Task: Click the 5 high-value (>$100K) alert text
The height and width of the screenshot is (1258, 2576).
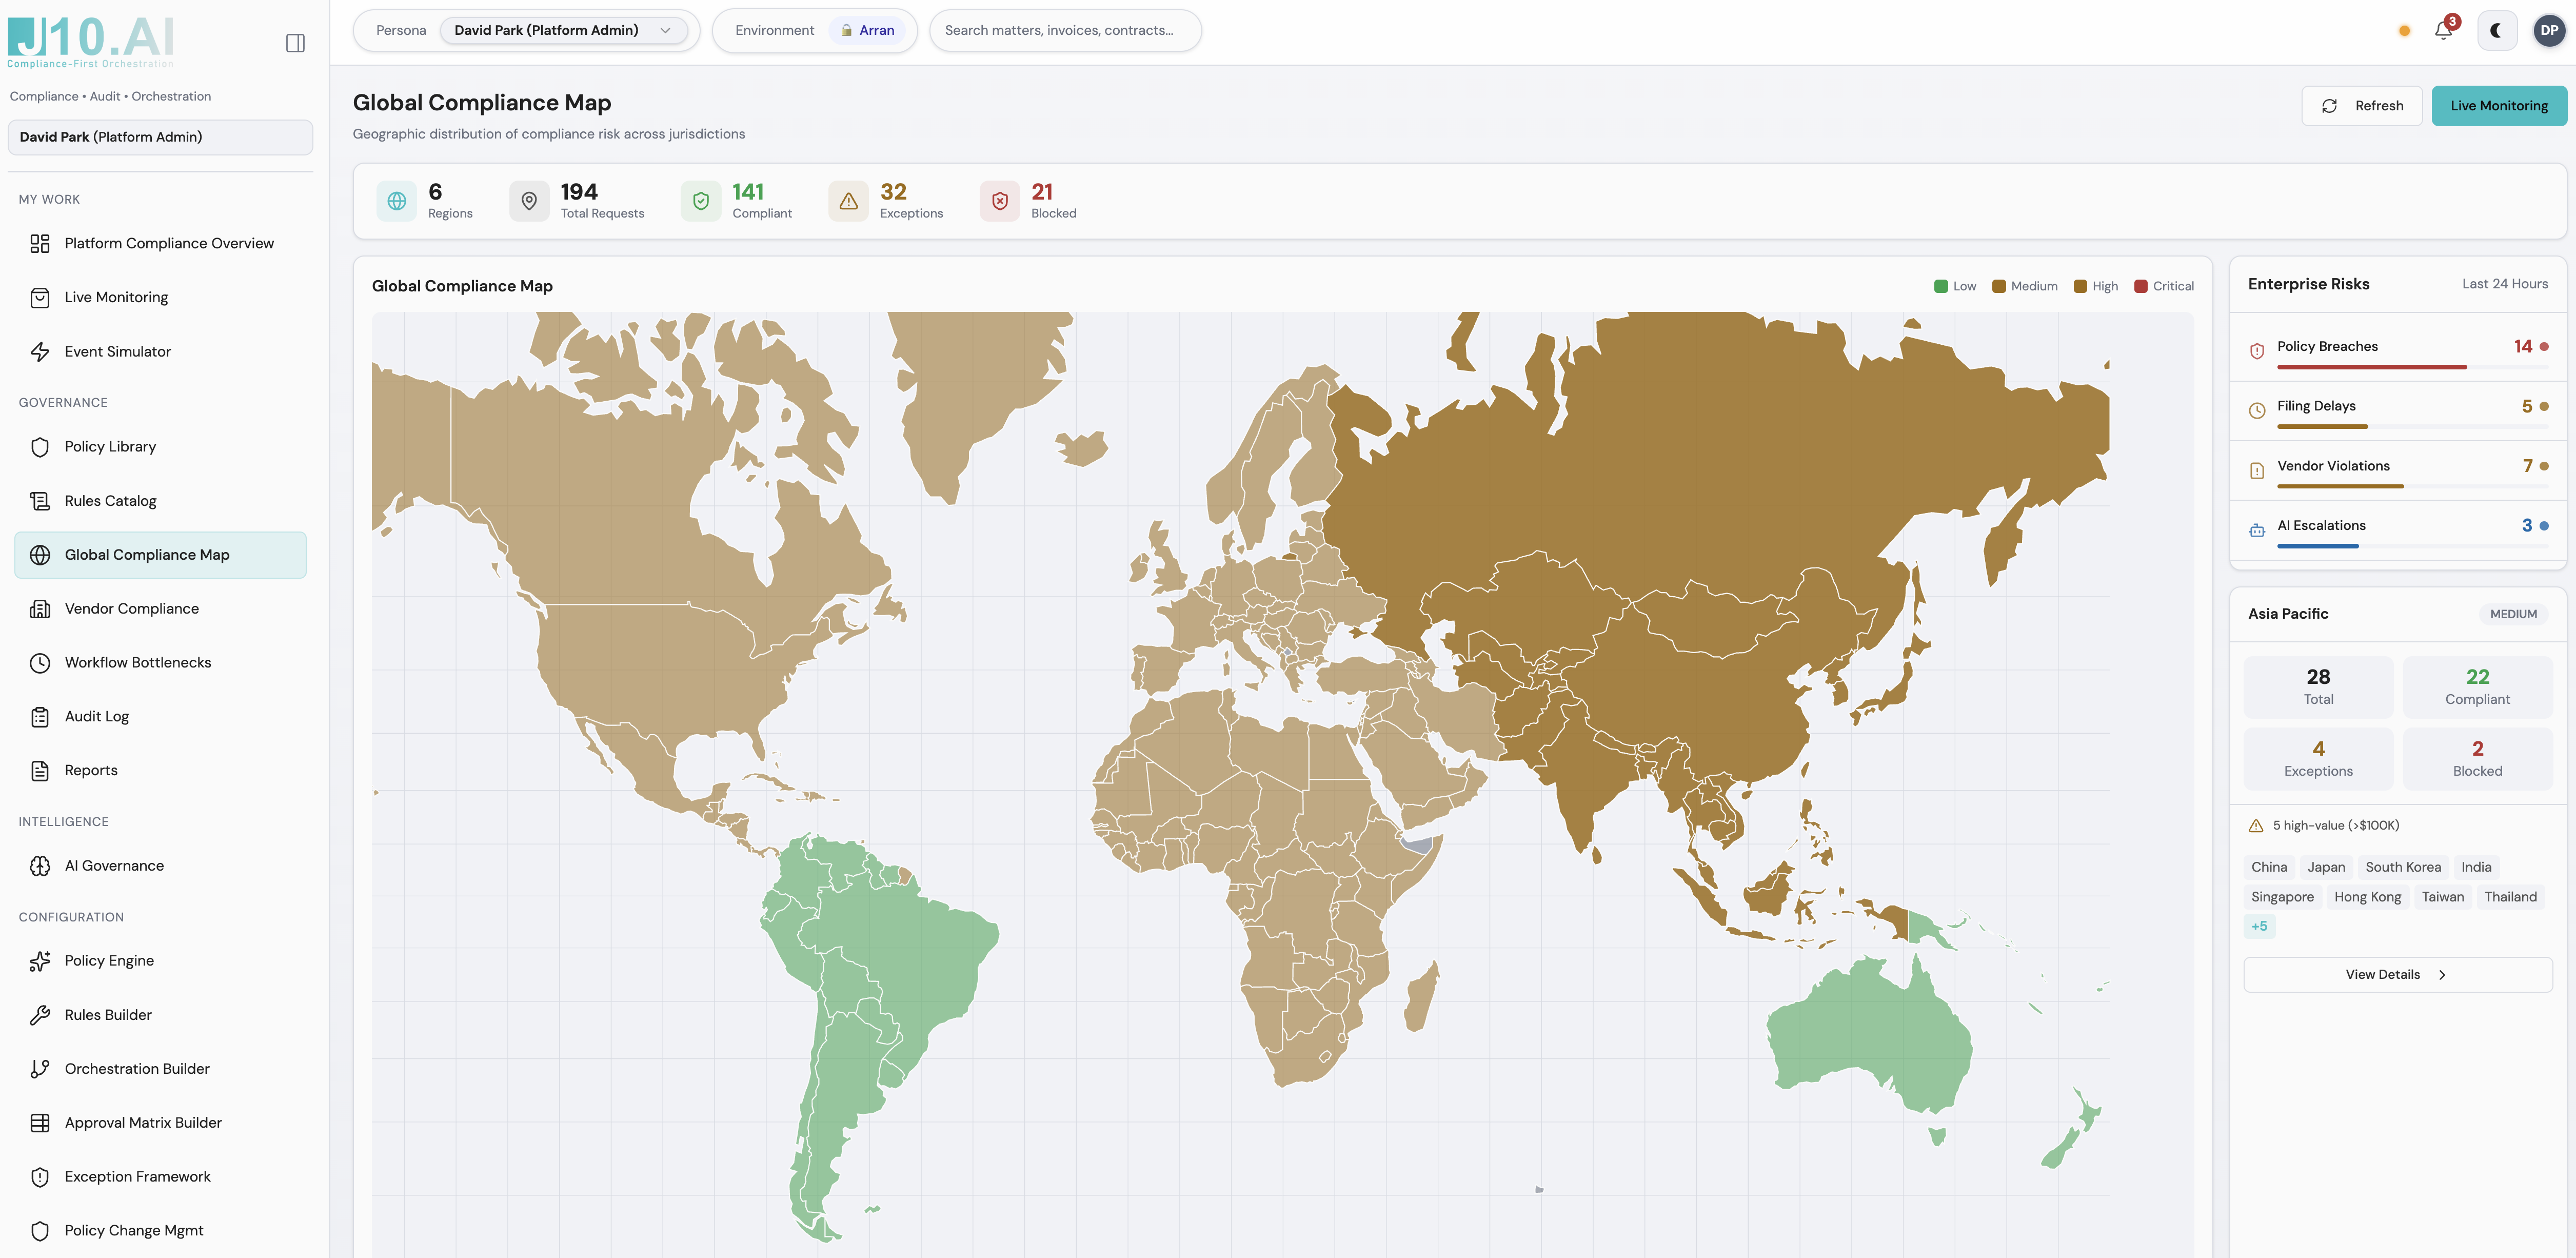Action: pos(2335,825)
